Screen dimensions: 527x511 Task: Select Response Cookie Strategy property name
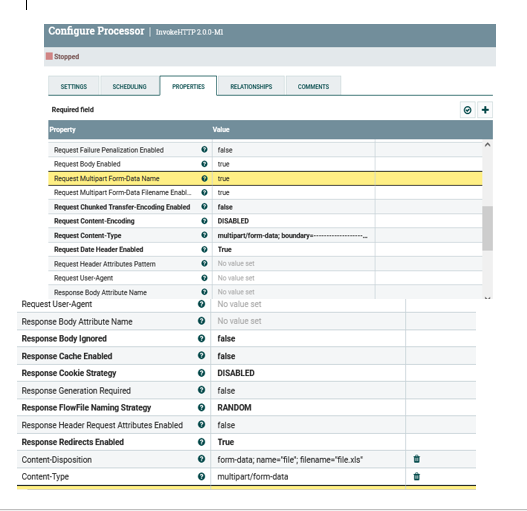click(x=69, y=373)
